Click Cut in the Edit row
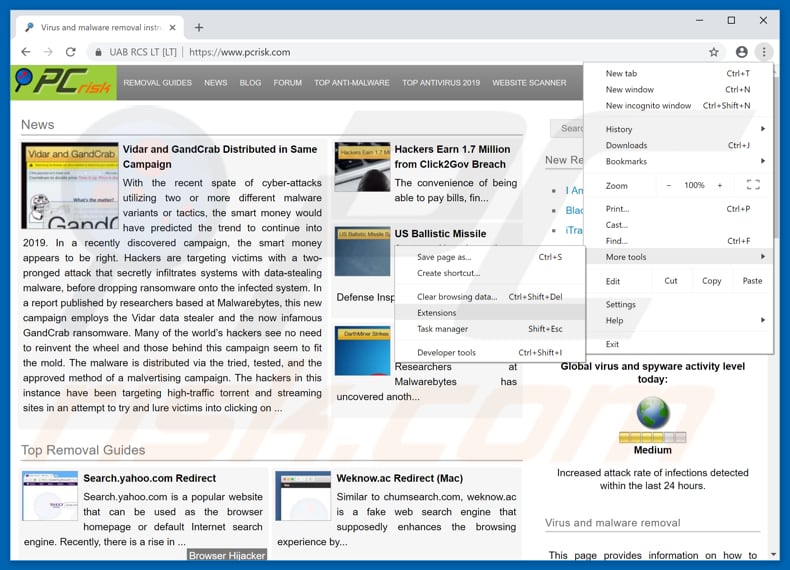 click(671, 281)
